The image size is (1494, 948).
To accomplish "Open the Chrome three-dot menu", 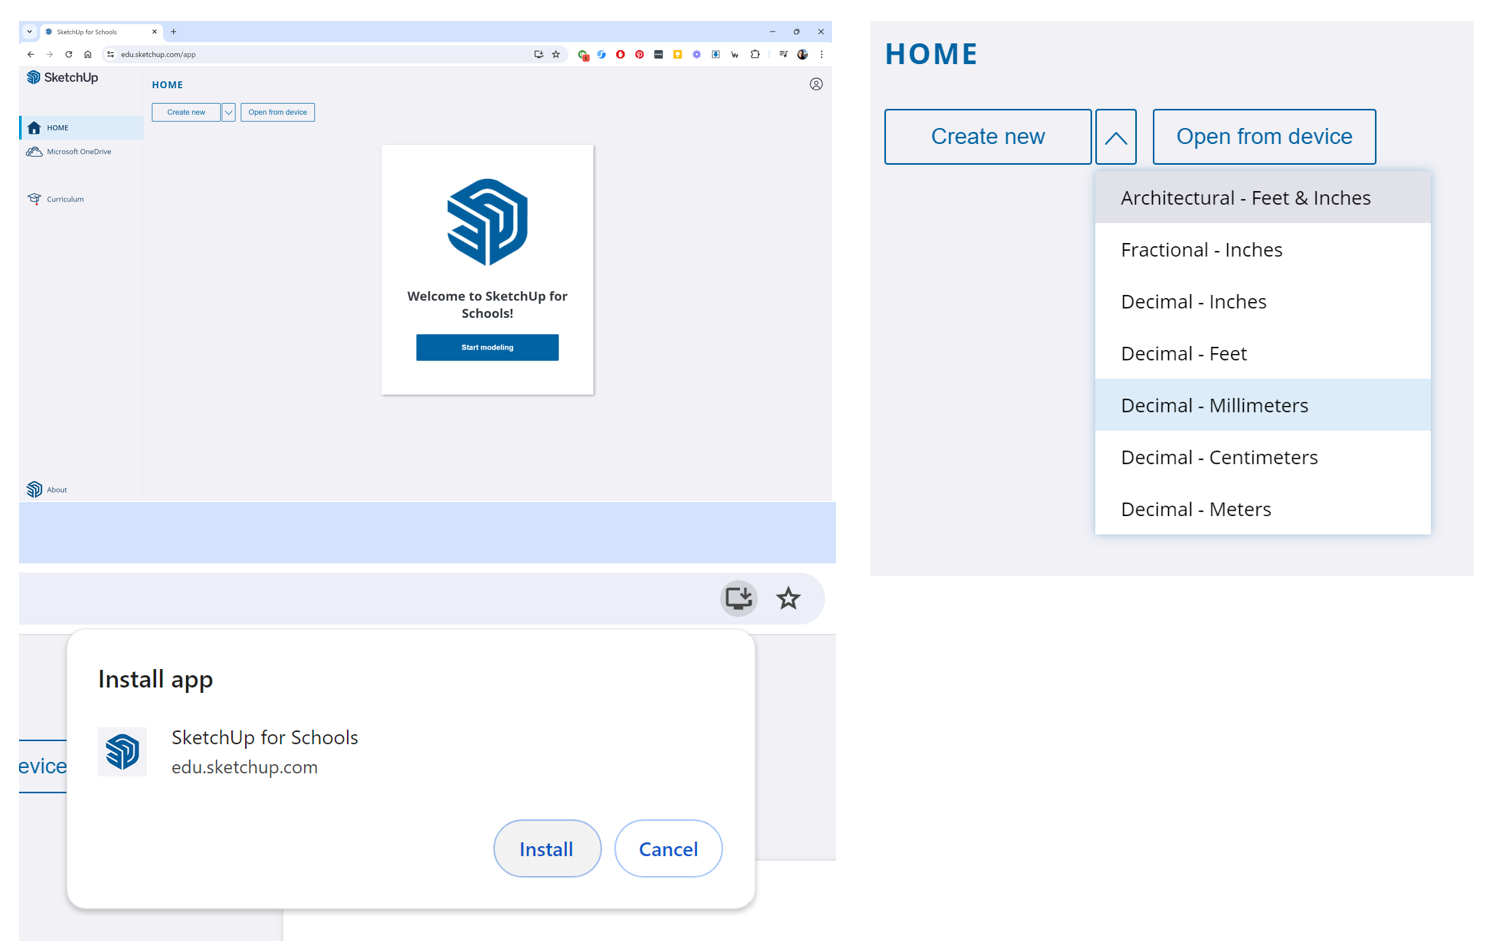I will point(821,55).
